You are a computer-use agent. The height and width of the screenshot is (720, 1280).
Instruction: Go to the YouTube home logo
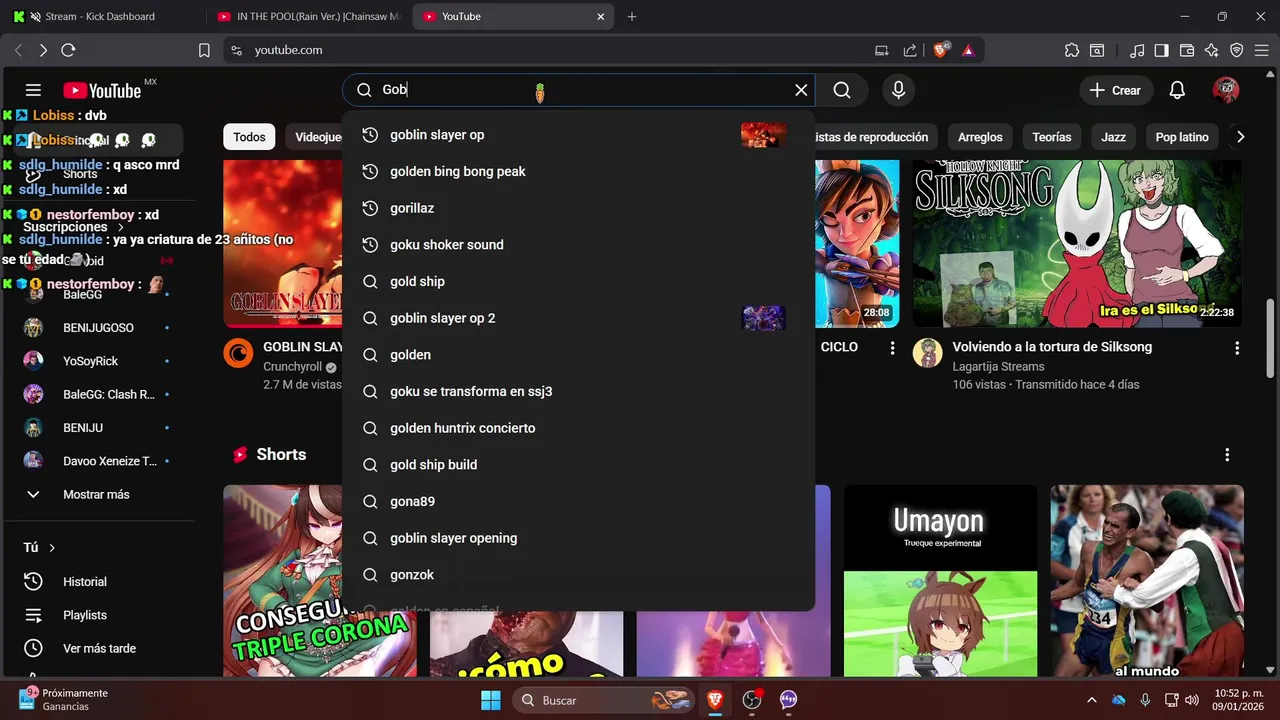click(x=102, y=90)
